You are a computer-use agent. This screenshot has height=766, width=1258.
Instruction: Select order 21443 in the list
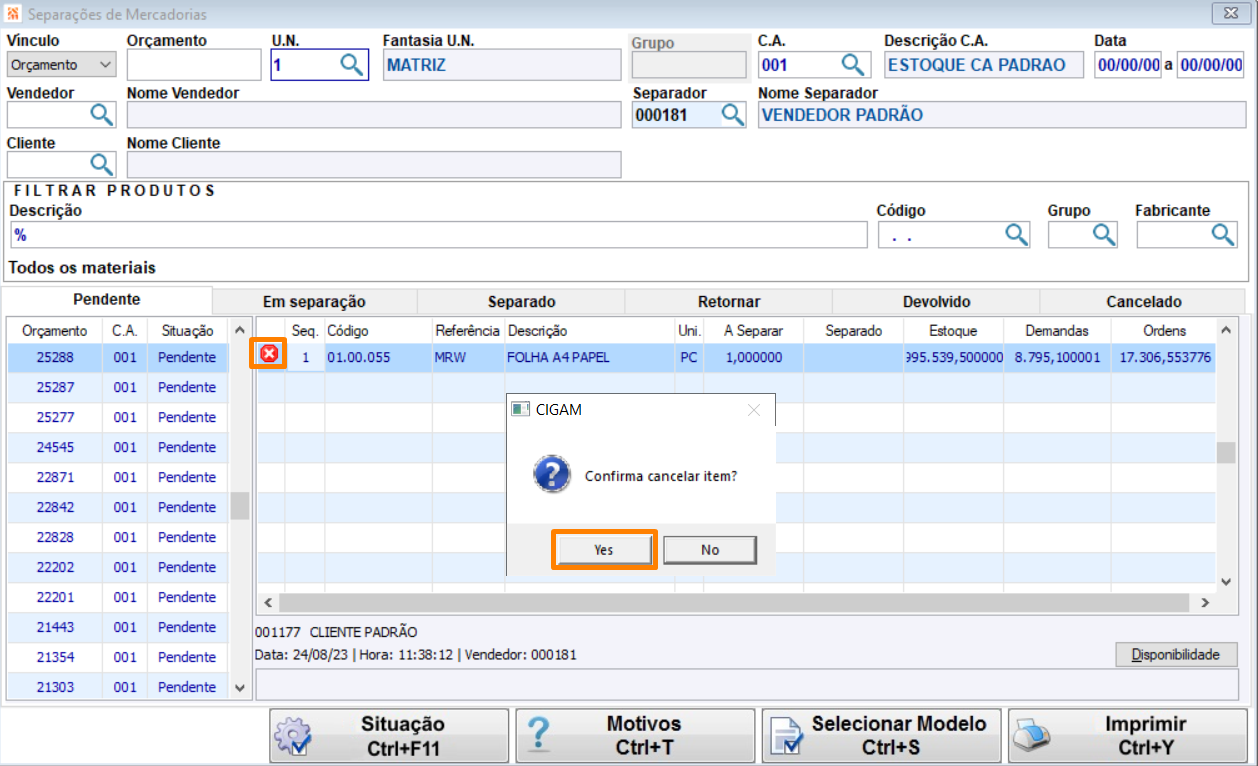(118, 627)
